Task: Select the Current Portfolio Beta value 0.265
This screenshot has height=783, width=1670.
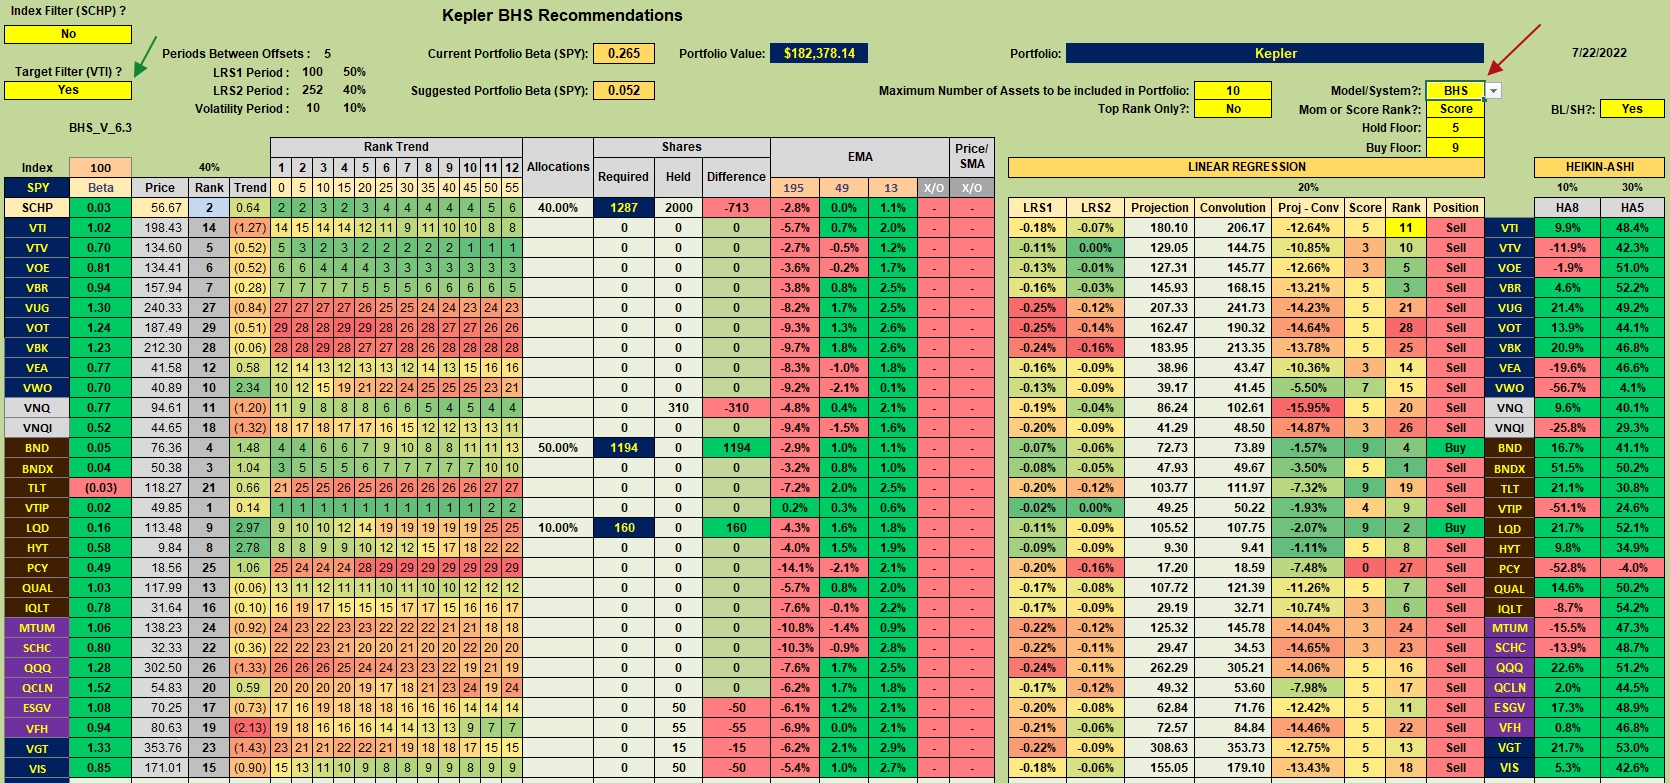Action: 624,54
